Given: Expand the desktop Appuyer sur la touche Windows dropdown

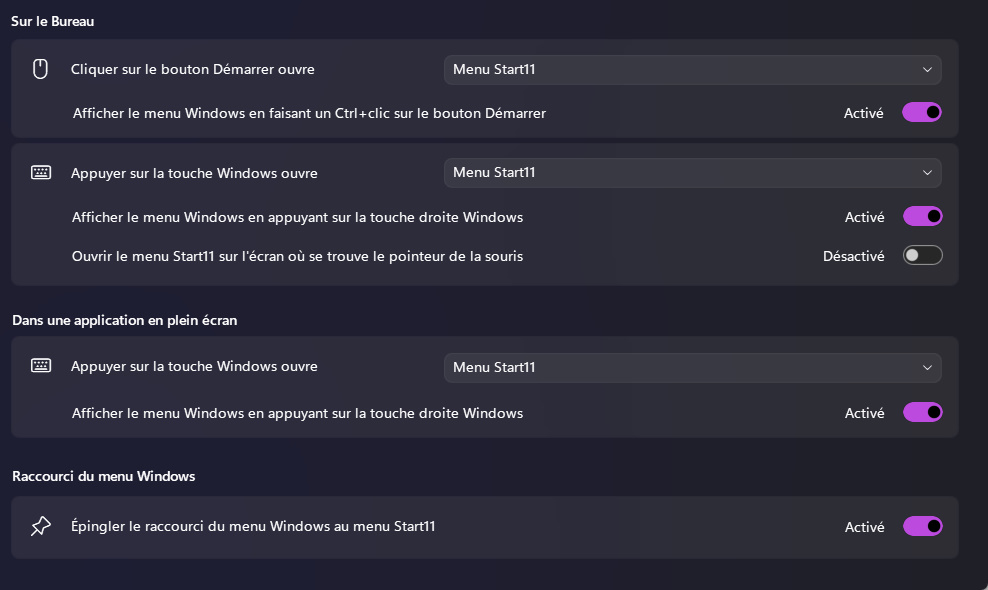Looking at the screenshot, I should [x=692, y=173].
